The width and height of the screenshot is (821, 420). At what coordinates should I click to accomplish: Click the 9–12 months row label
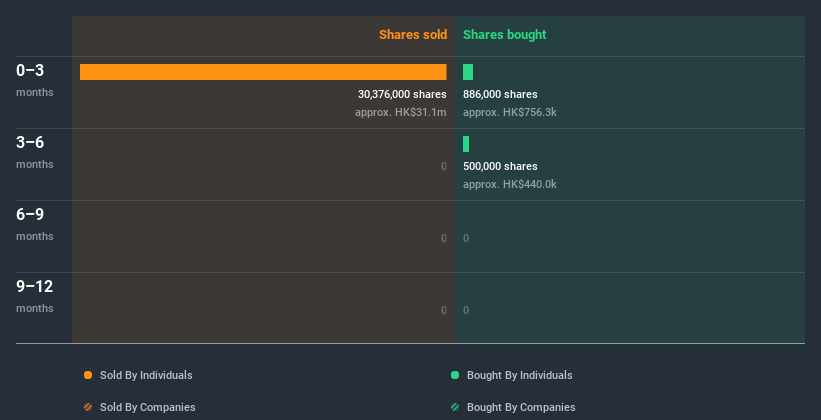coord(35,296)
